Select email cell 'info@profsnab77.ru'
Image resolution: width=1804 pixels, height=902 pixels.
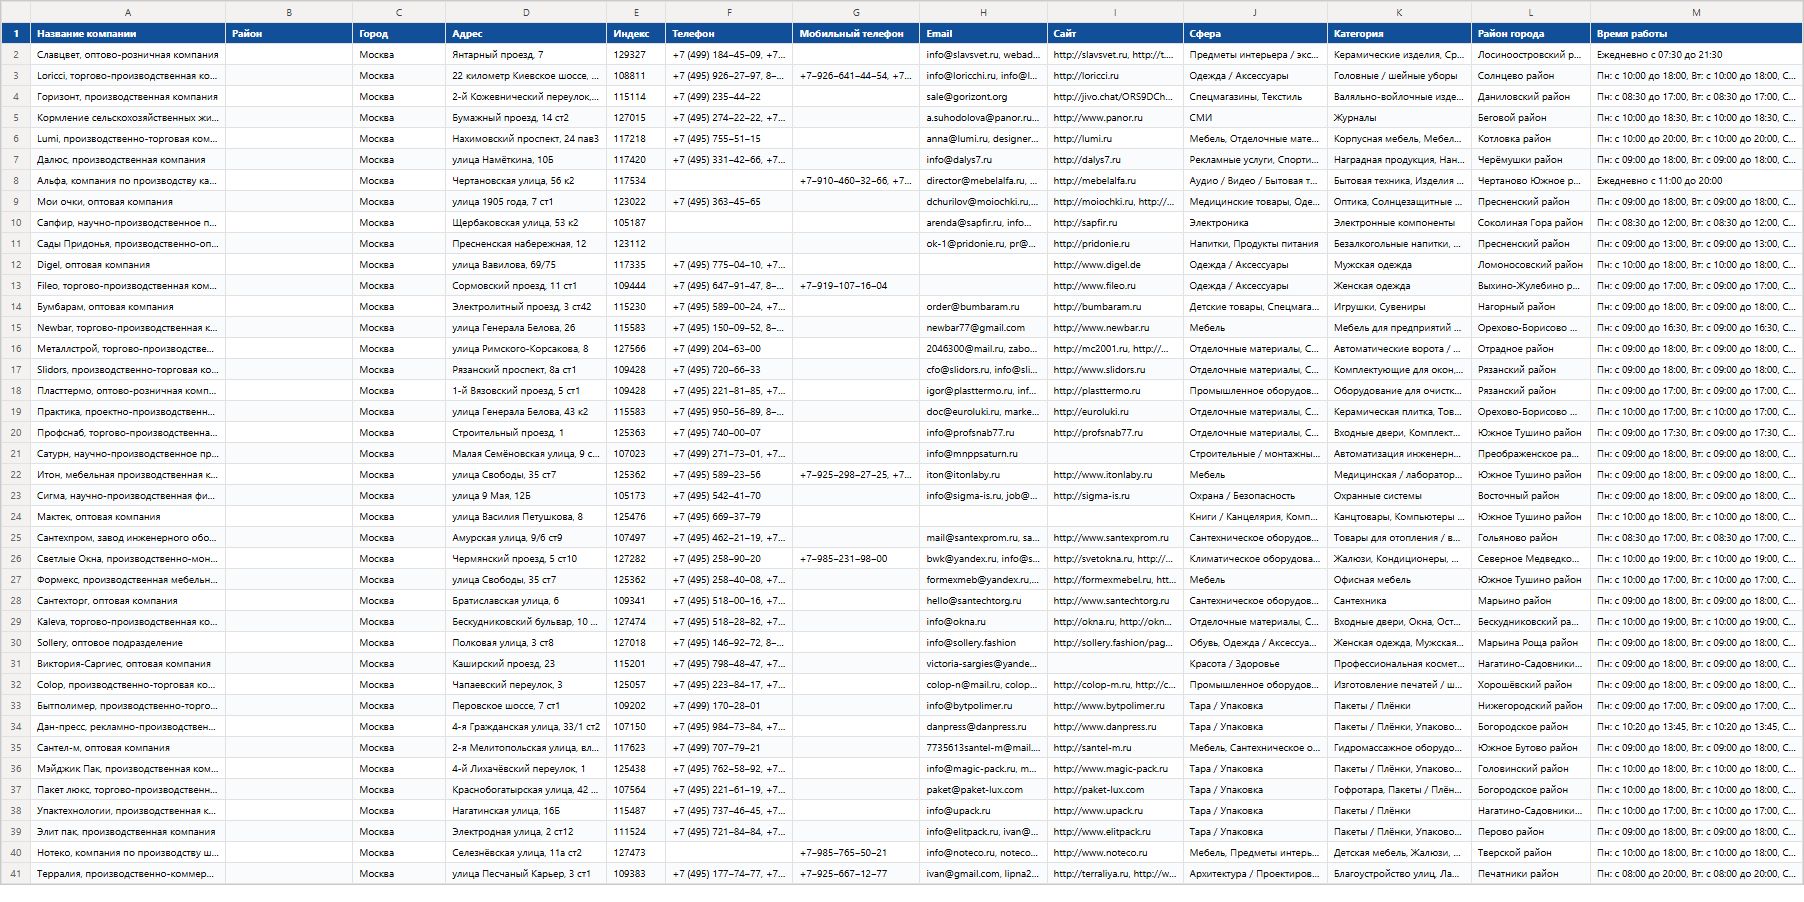(983, 433)
